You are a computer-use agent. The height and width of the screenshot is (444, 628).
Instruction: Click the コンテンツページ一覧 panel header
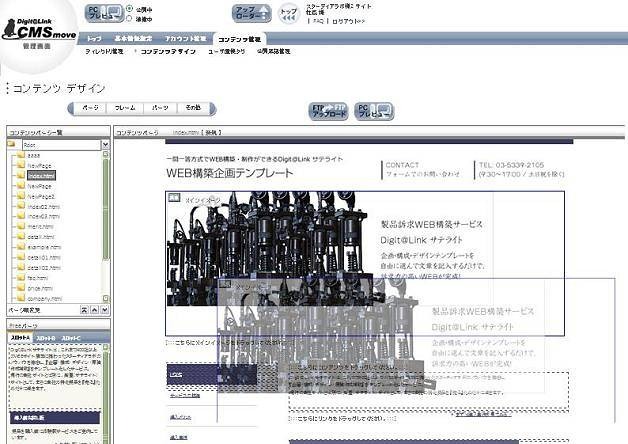(x=58, y=132)
